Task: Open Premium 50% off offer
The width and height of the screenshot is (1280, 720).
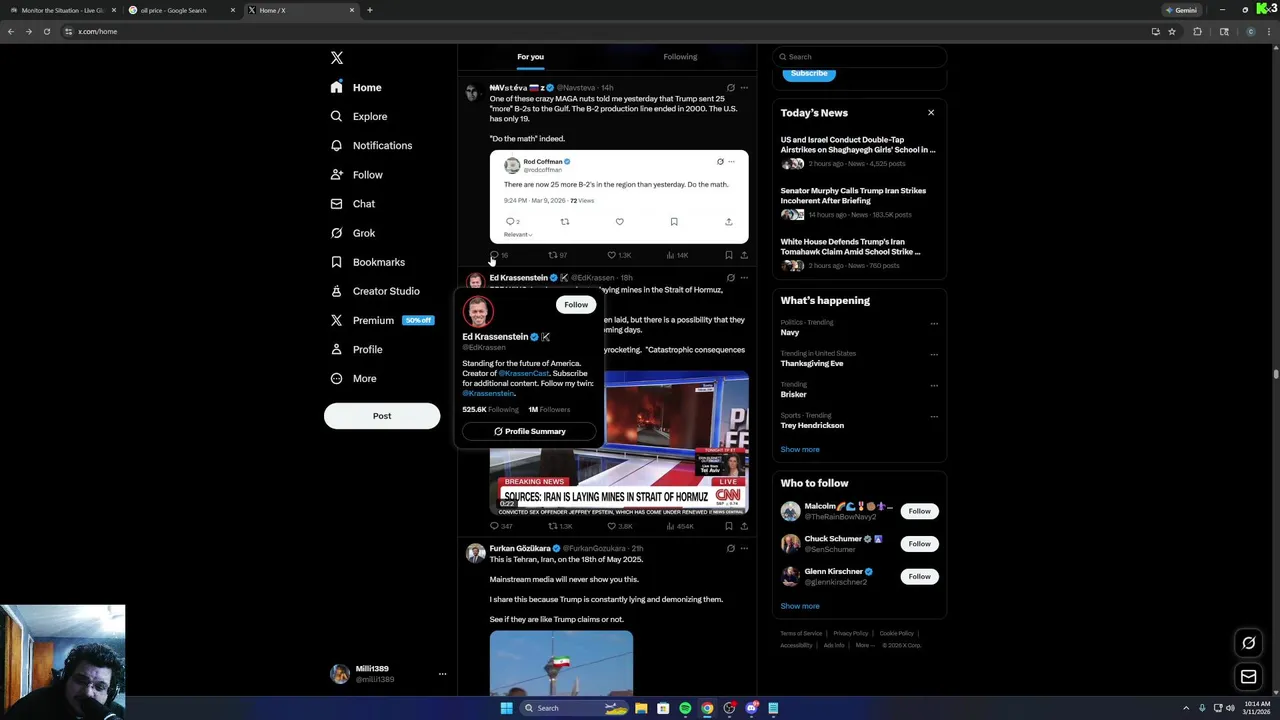Action: pos(382,320)
